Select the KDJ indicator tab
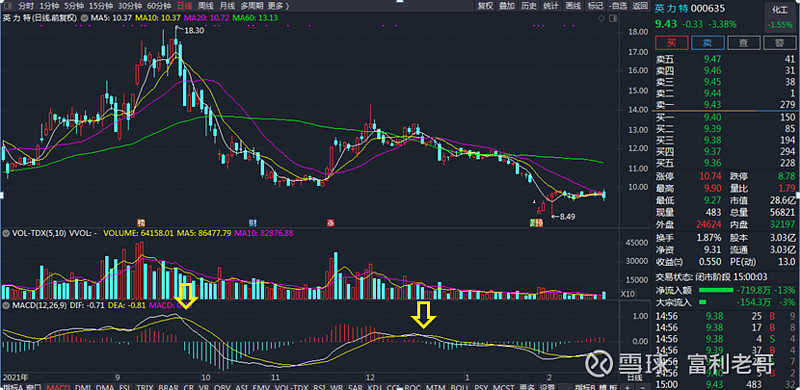 click(375, 386)
